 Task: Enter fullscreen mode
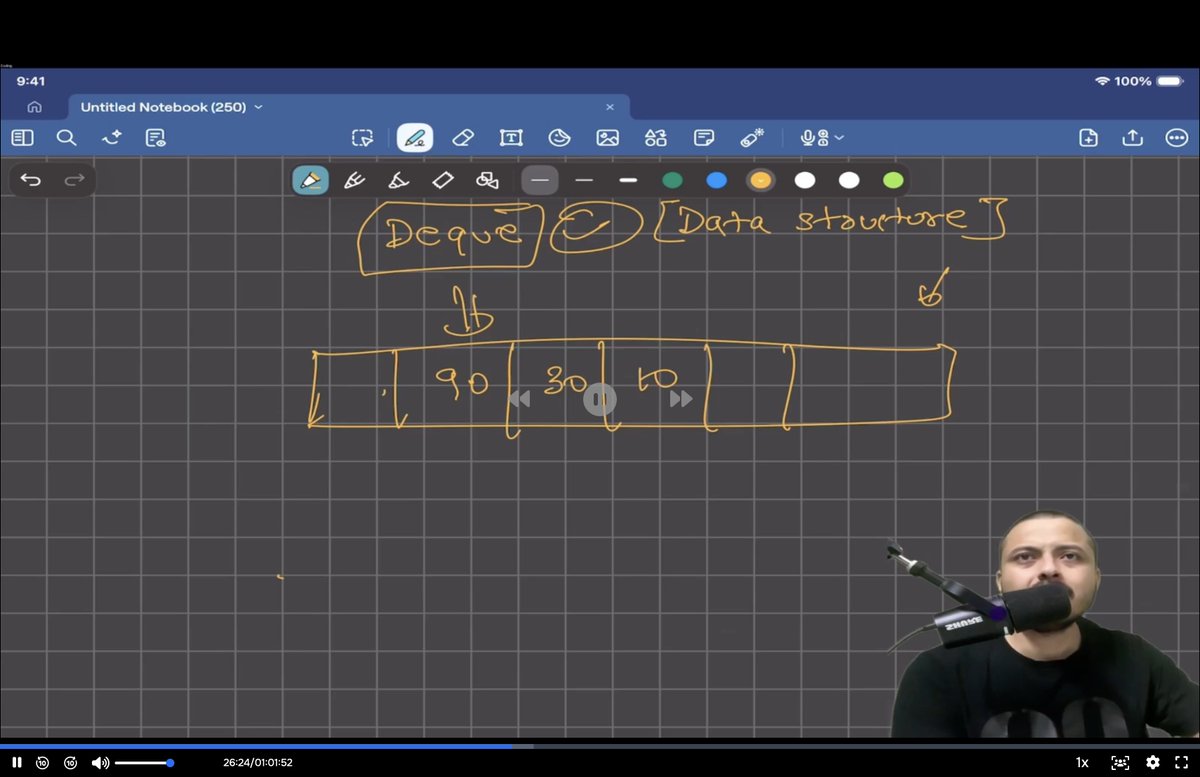click(x=1181, y=762)
